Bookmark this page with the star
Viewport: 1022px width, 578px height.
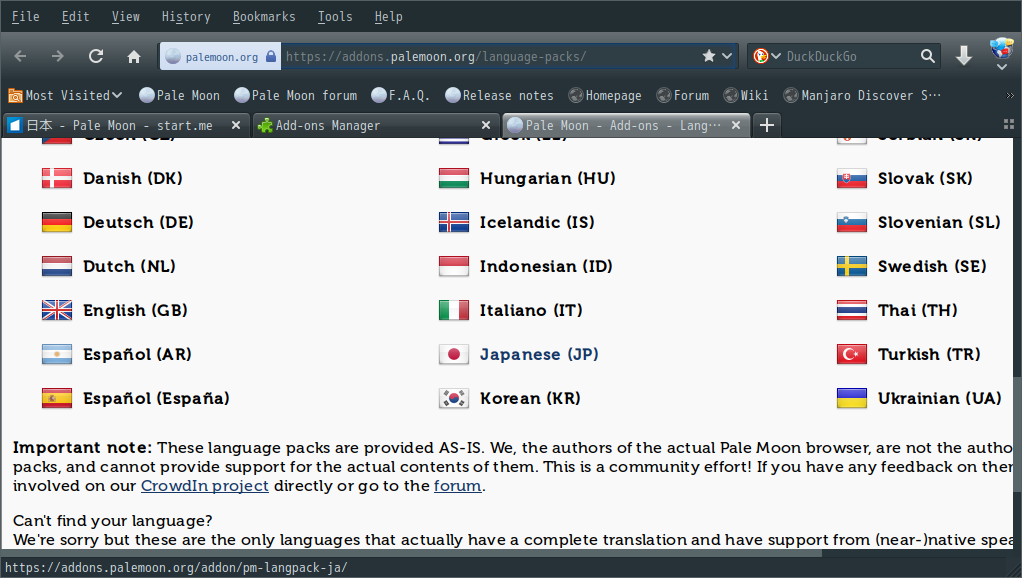click(708, 56)
